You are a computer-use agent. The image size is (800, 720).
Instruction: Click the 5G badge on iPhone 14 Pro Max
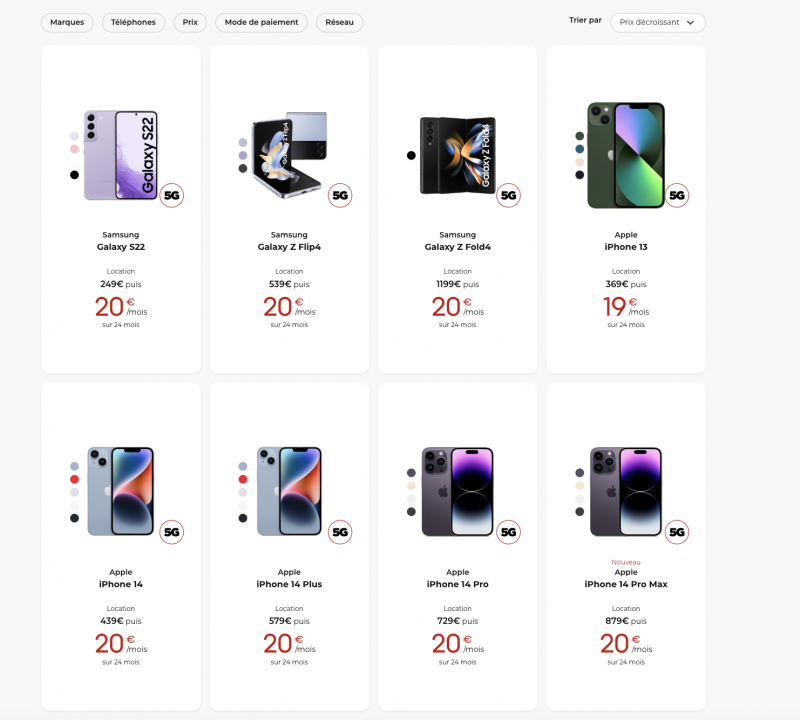677,533
